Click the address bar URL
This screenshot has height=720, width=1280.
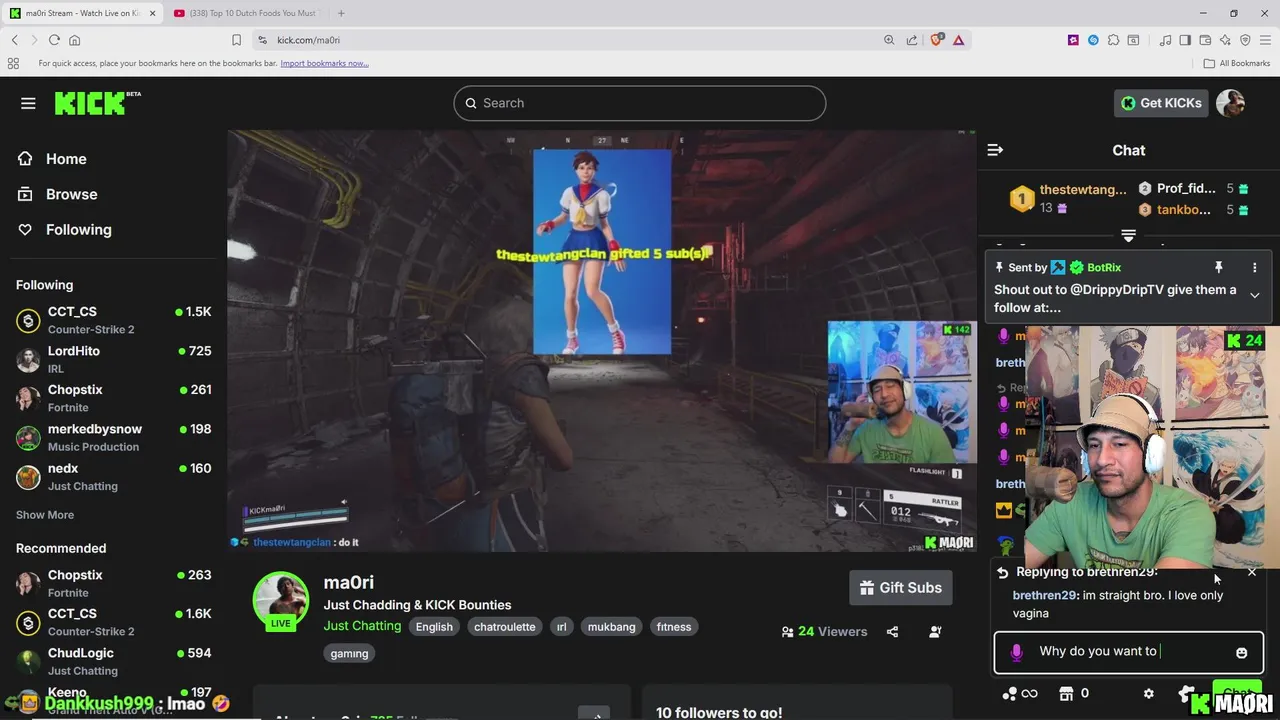tap(308, 40)
